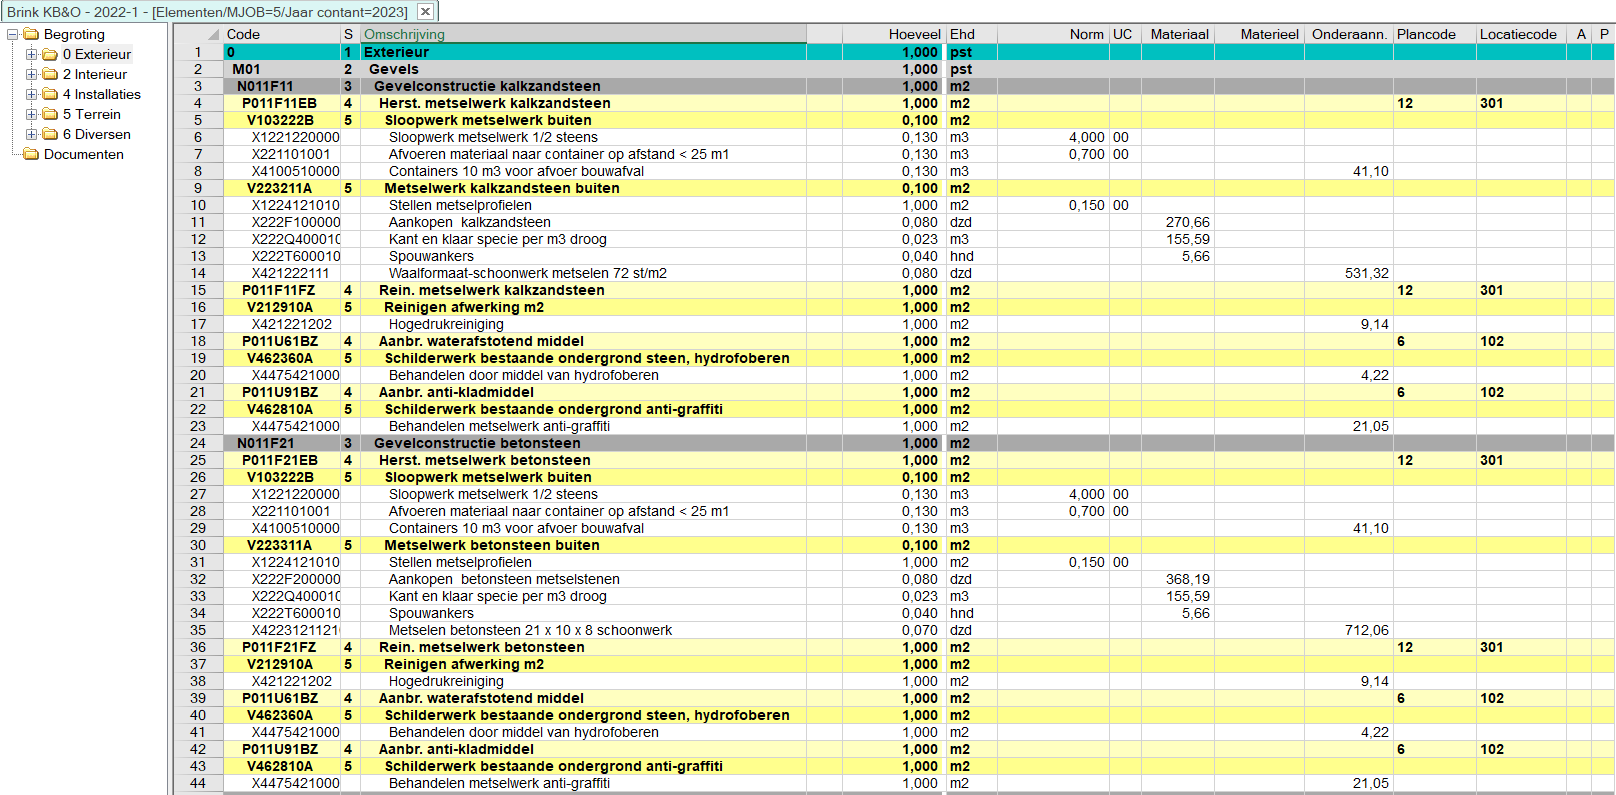Click the 2 Interieur folder icon

tap(50, 74)
